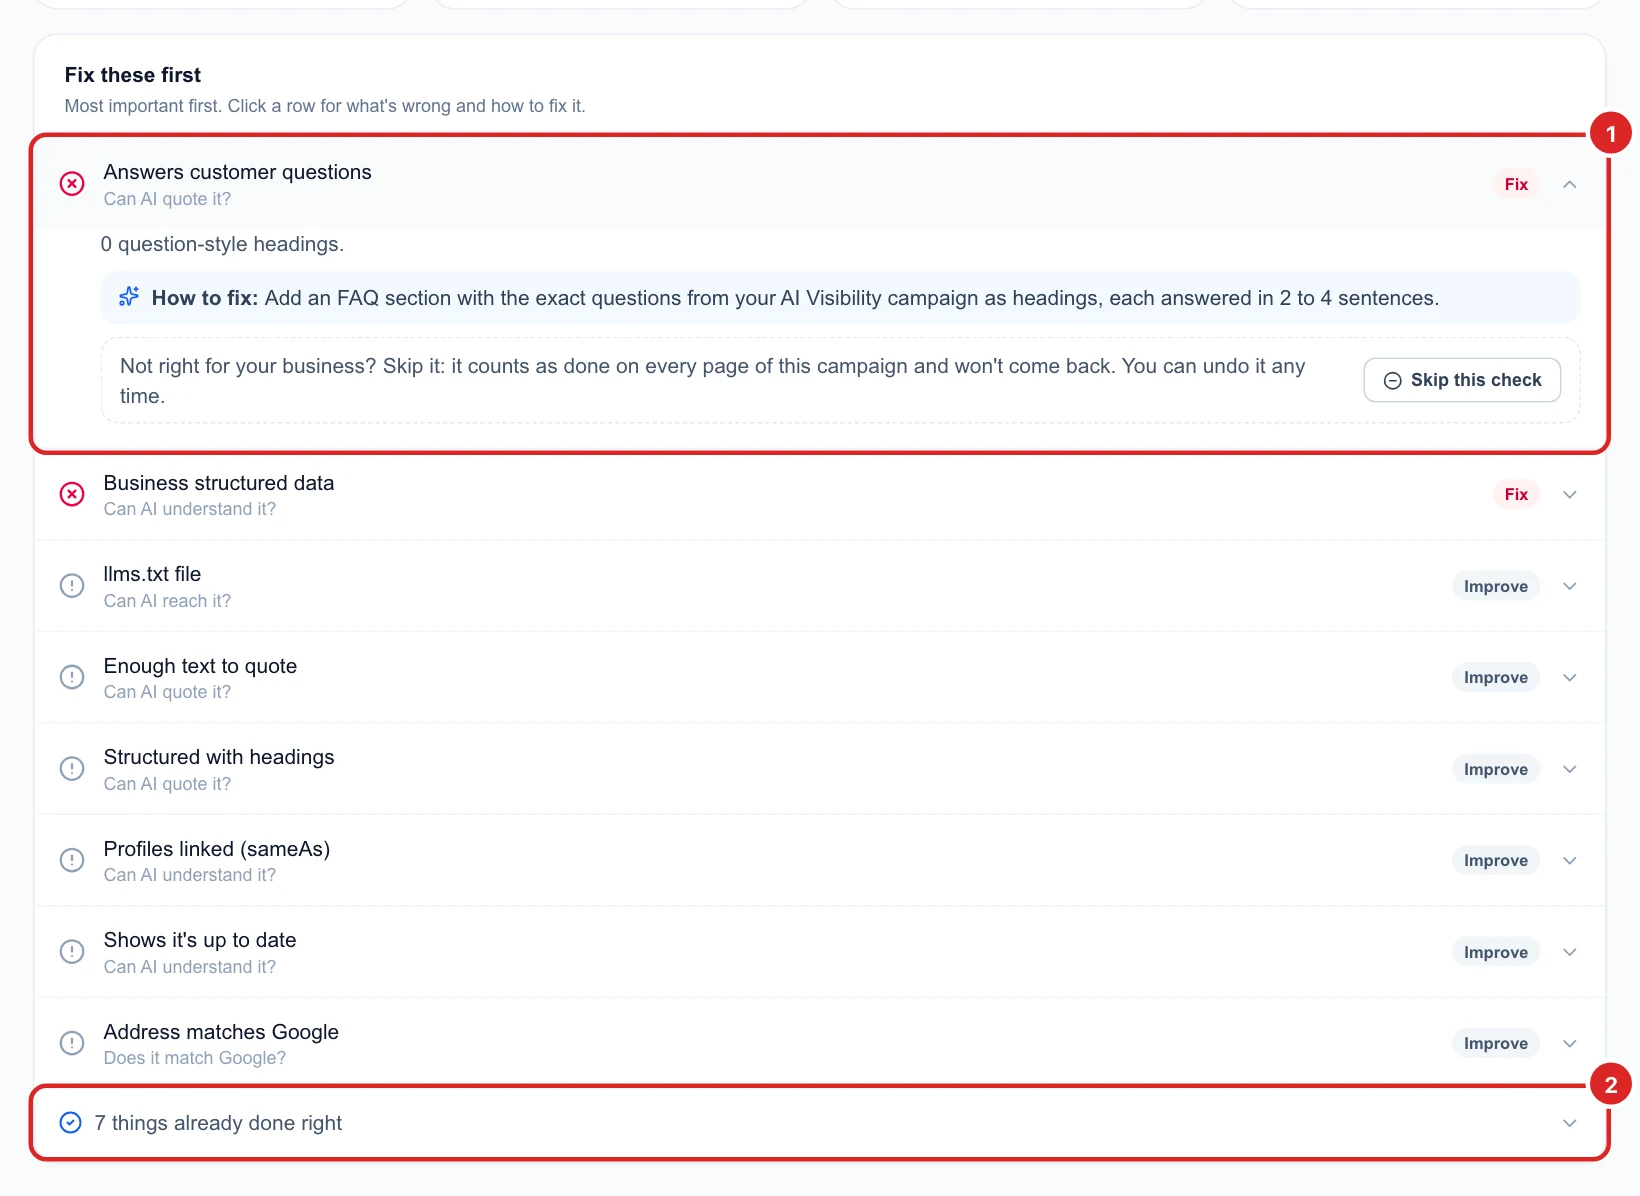Click the Skip this check button

click(1462, 380)
